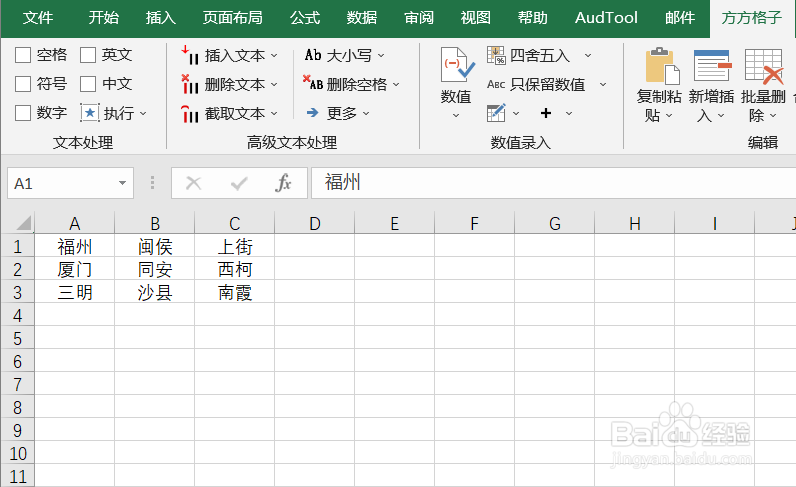The width and height of the screenshot is (796, 487).
Task: Expand the 数值 dropdown arrow
Action: point(456,116)
